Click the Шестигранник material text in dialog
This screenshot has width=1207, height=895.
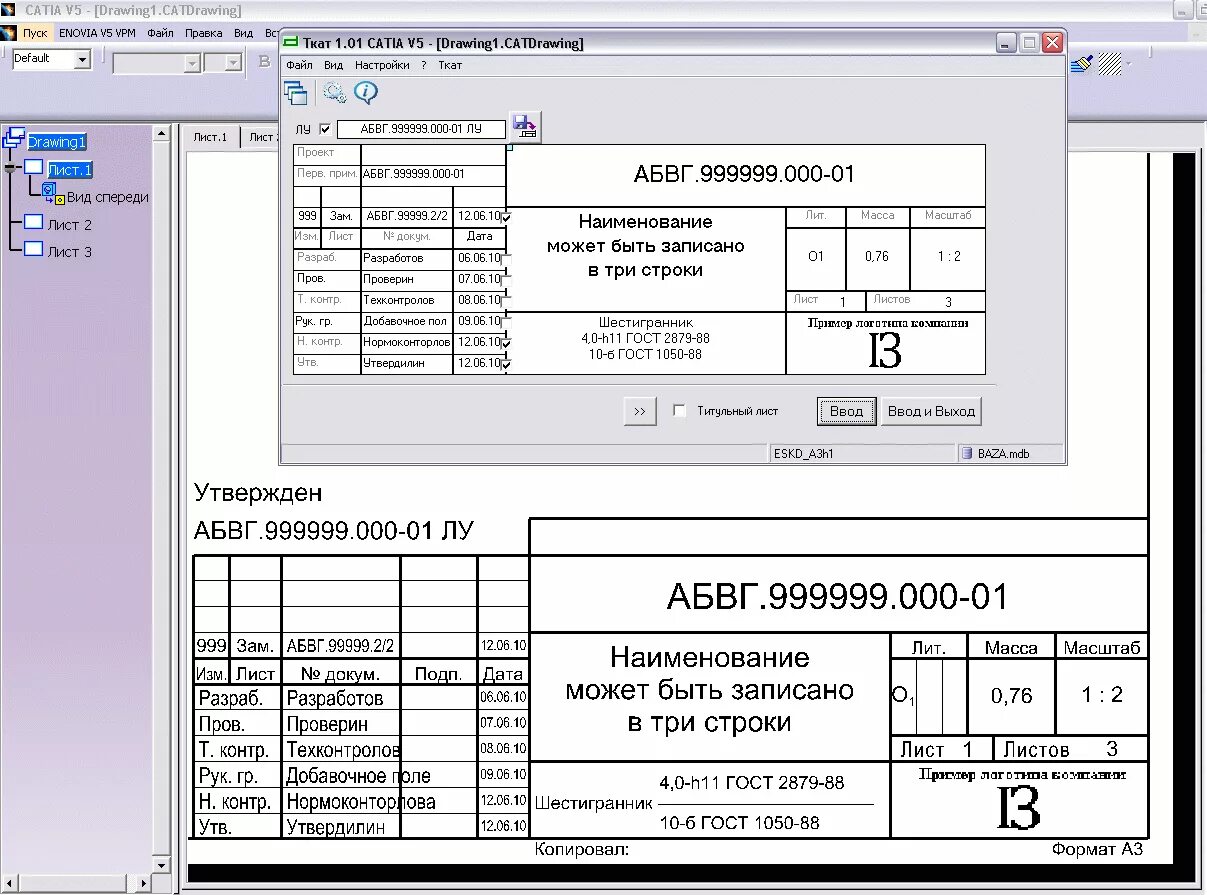click(x=646, y=339)
